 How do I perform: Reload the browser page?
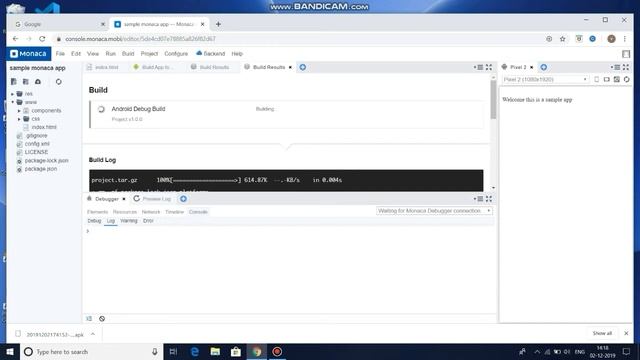point(42,39)
